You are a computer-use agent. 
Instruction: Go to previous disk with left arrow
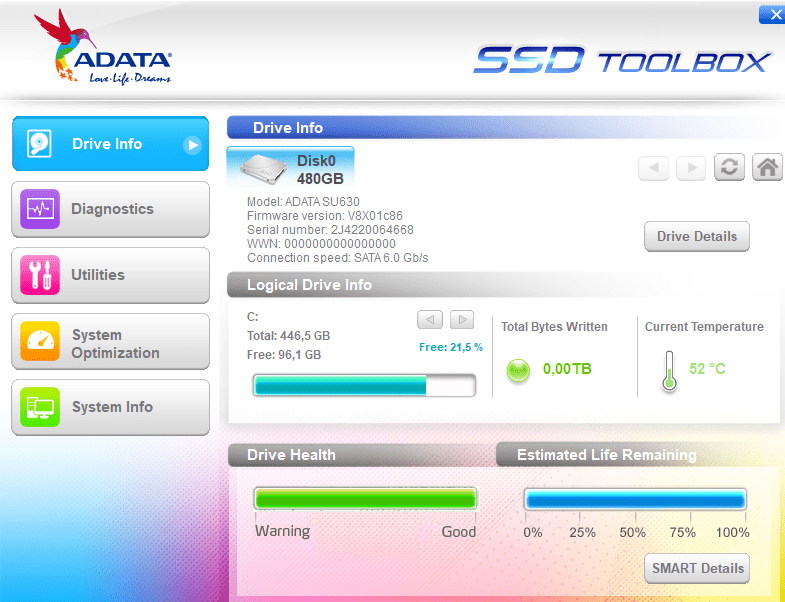pyautogui.click(x=653, y=168)
